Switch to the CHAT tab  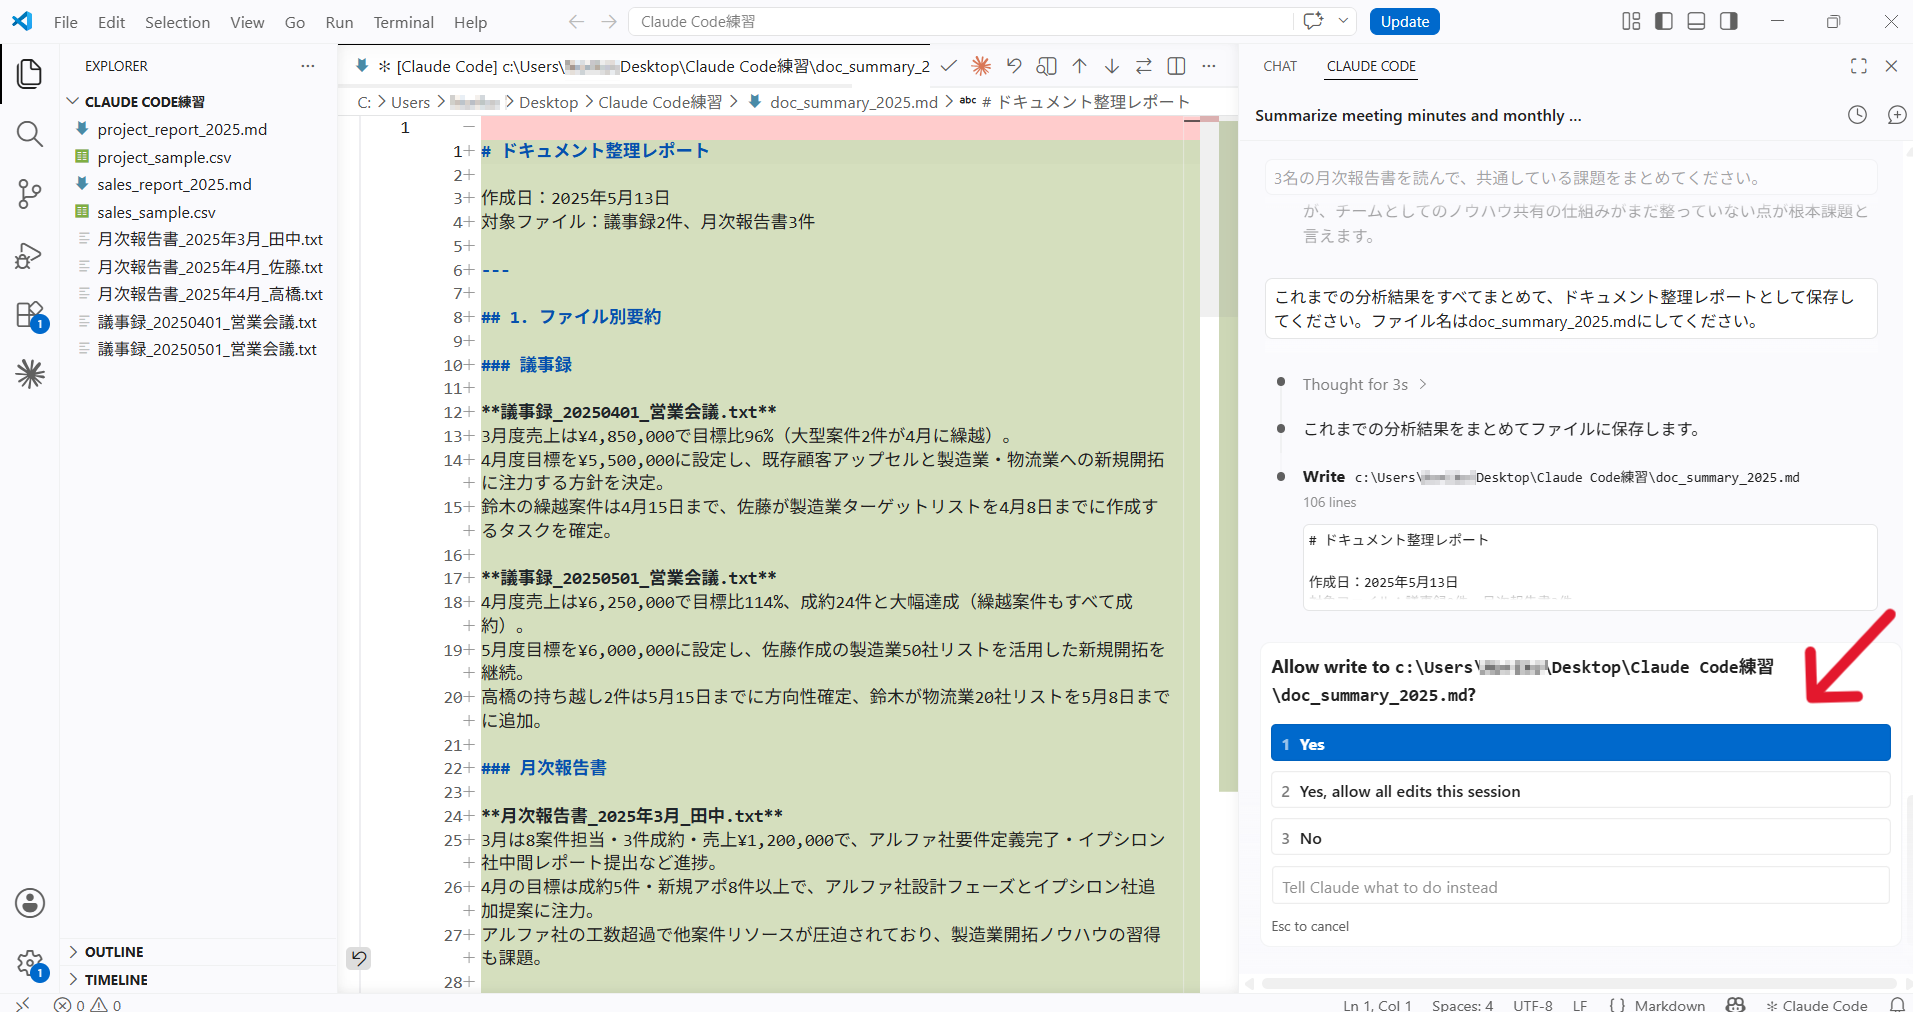click(1280, 66)
